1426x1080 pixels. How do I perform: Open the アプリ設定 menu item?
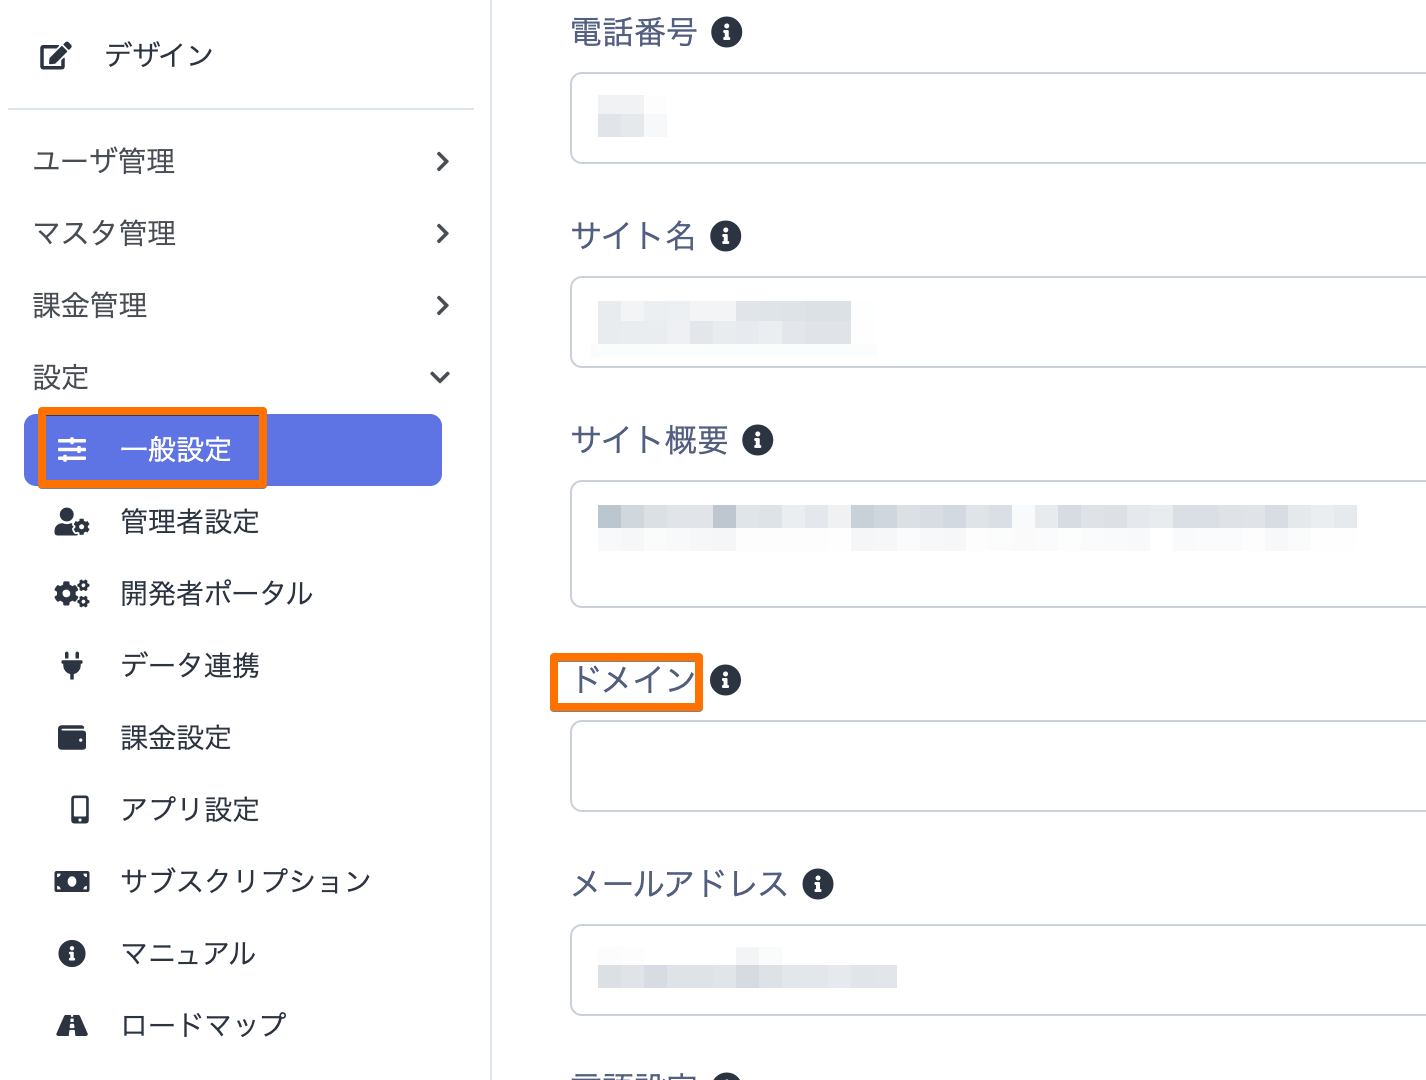(x=190, y=810)
